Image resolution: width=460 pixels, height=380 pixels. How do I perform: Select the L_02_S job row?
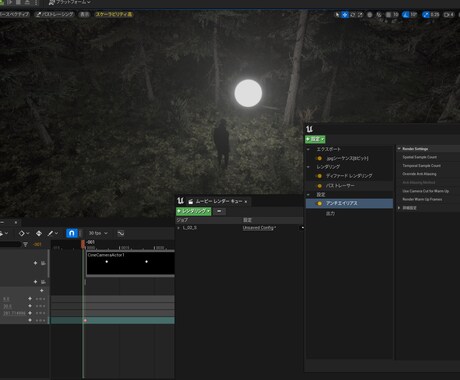pyautogui.click(x=239, y=228)
